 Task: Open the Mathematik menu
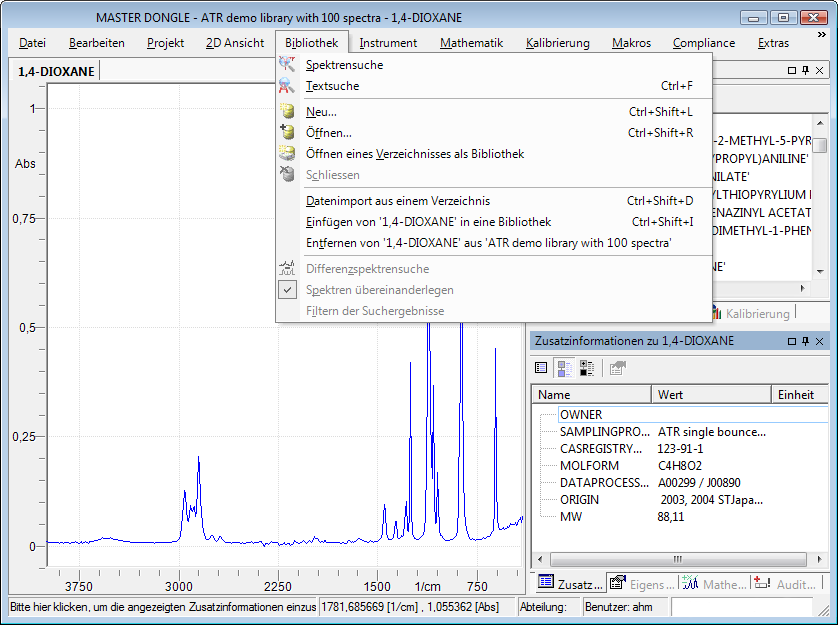471,43
